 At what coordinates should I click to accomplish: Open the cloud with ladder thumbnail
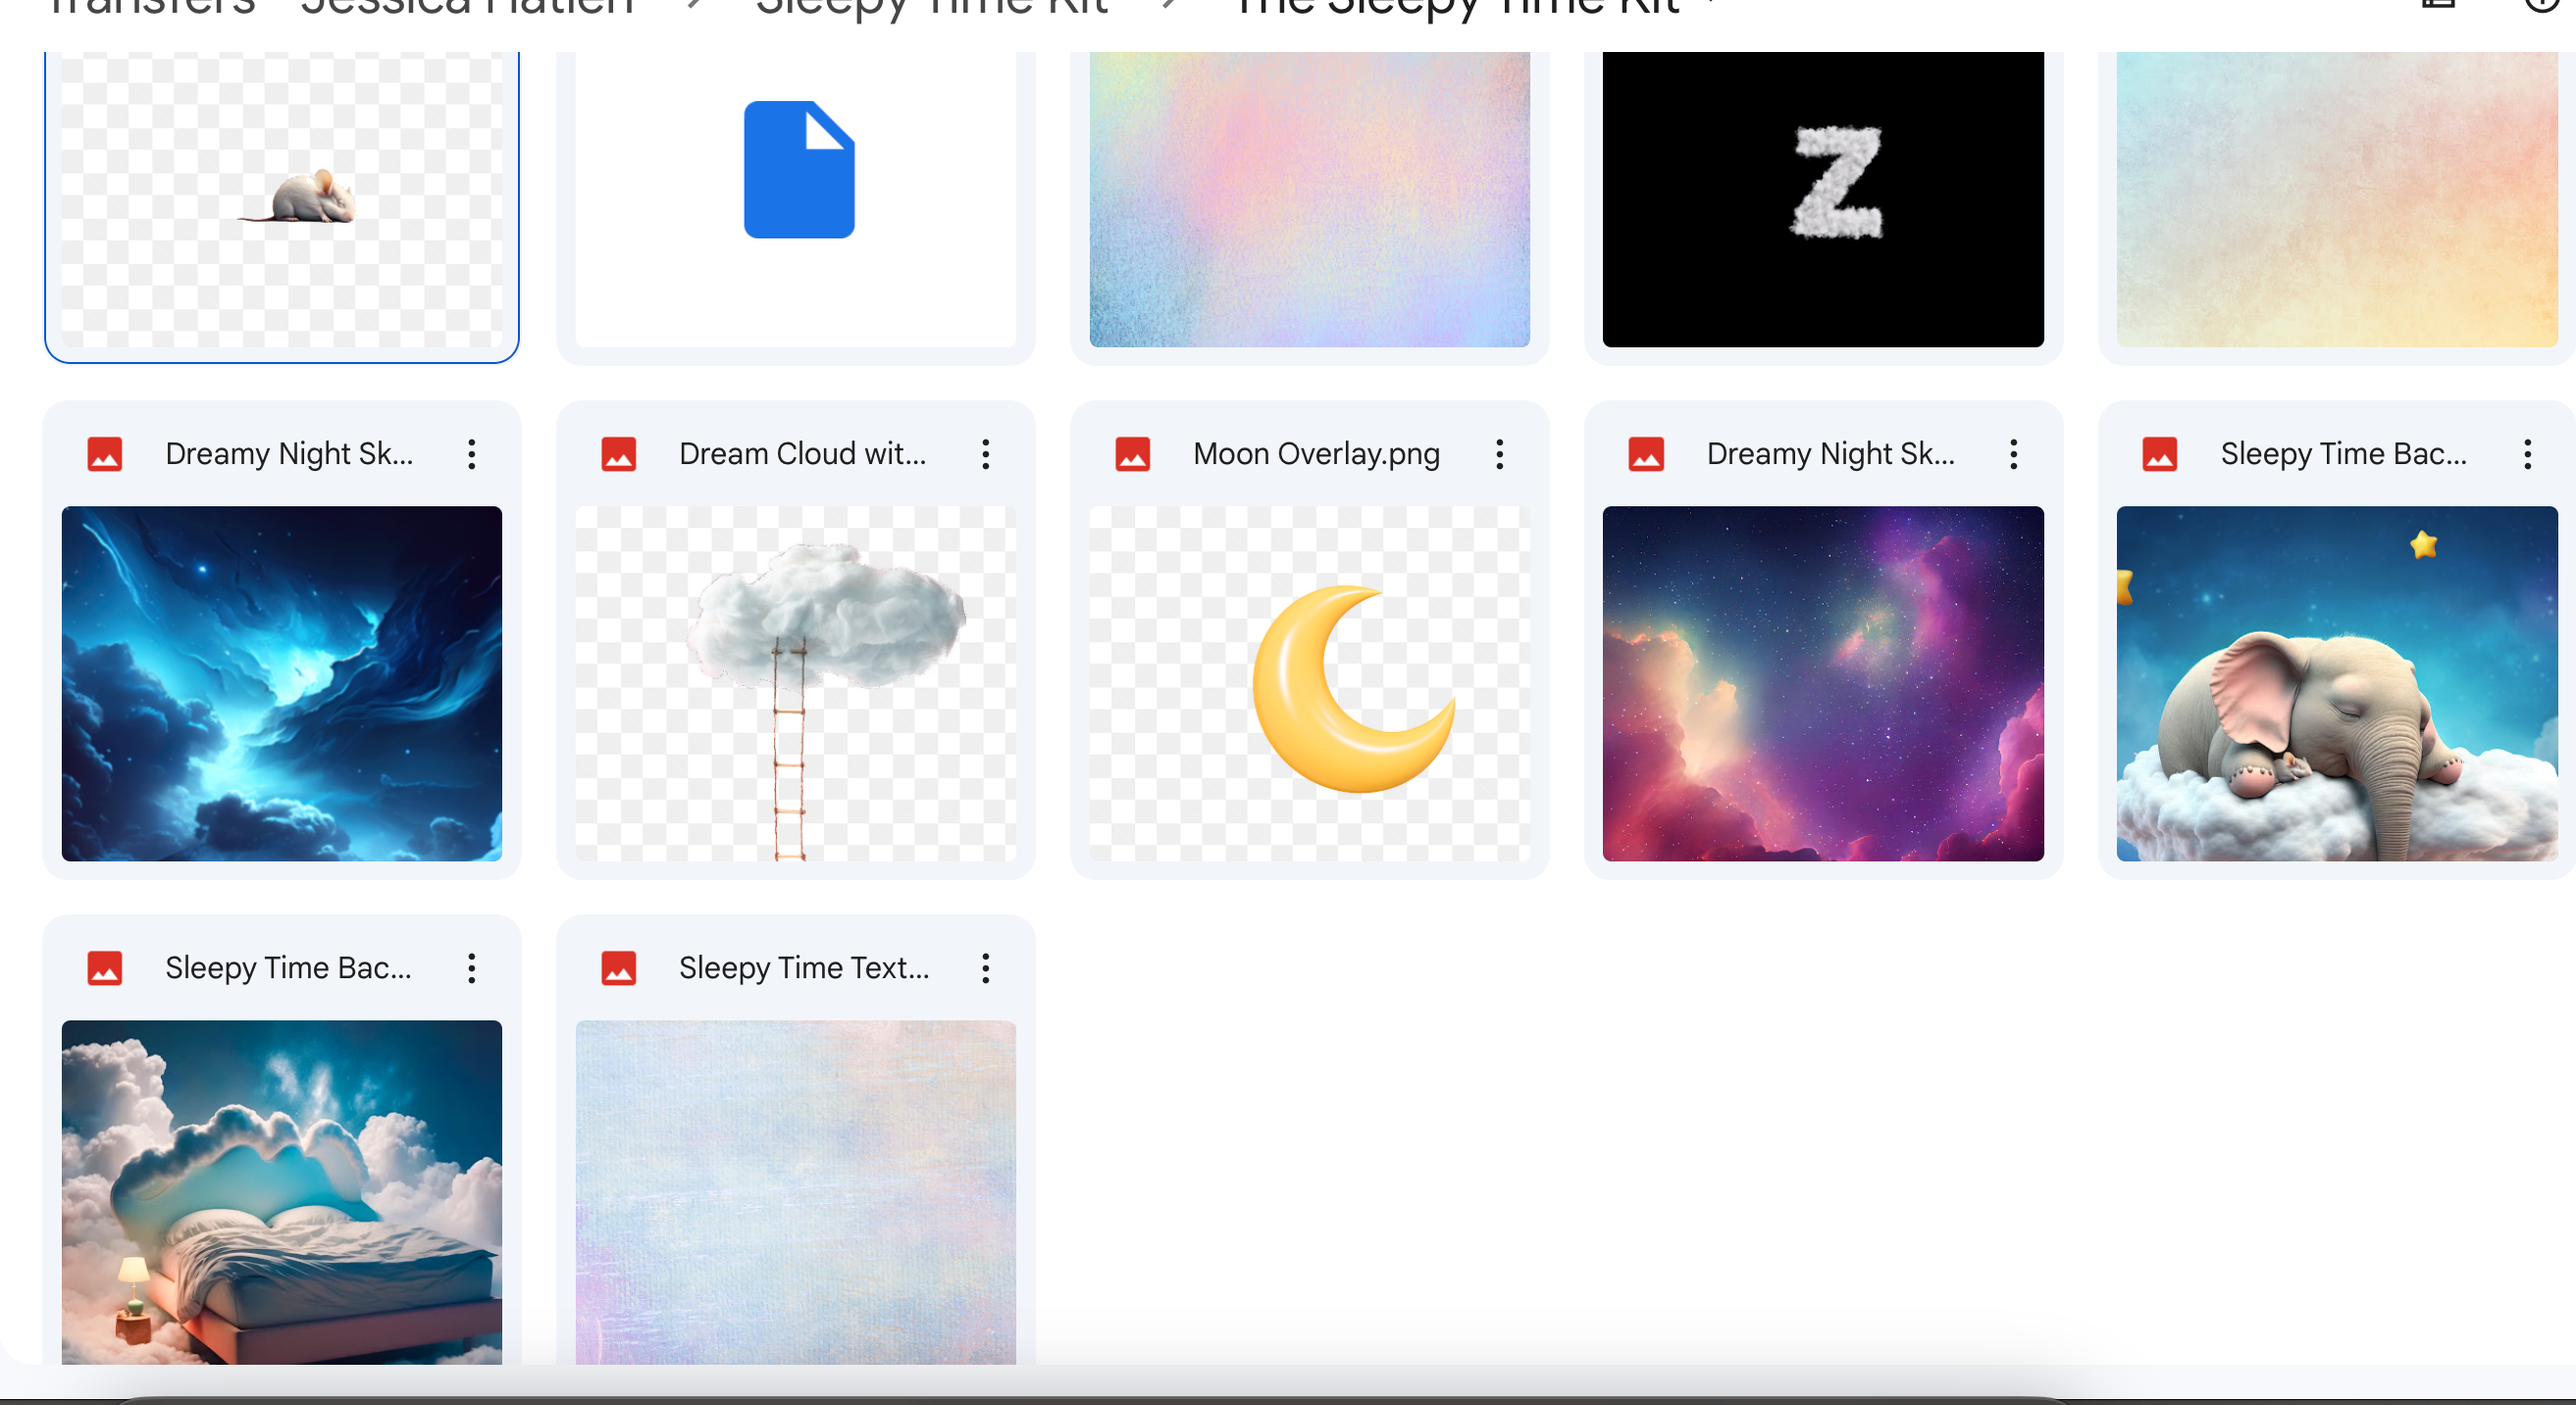(x=796, y=684)
